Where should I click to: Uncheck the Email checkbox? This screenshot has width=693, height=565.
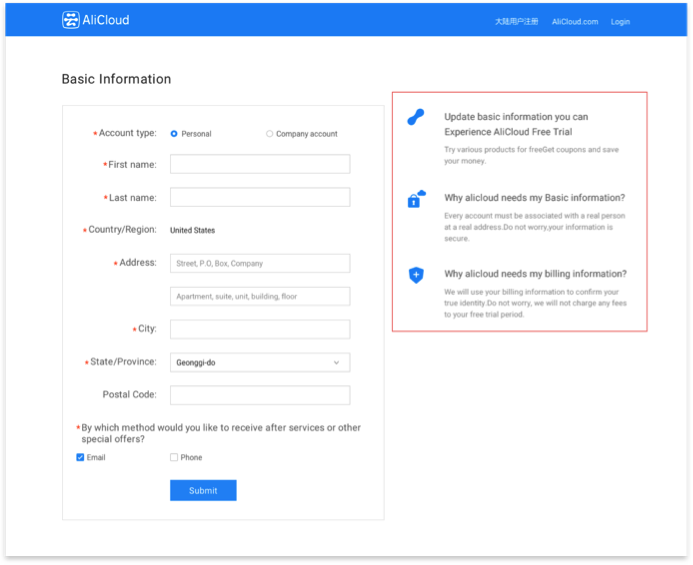(81, 458)
